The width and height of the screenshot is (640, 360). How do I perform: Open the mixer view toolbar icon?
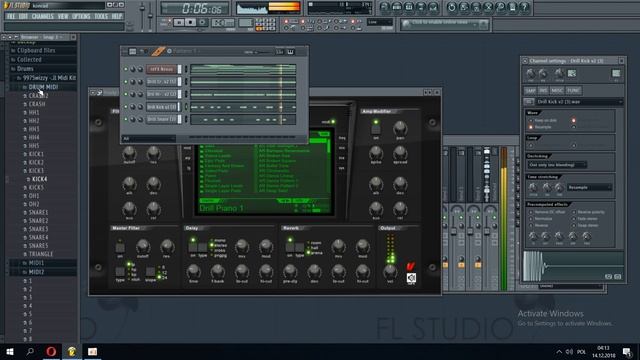(x=433, y=7)
